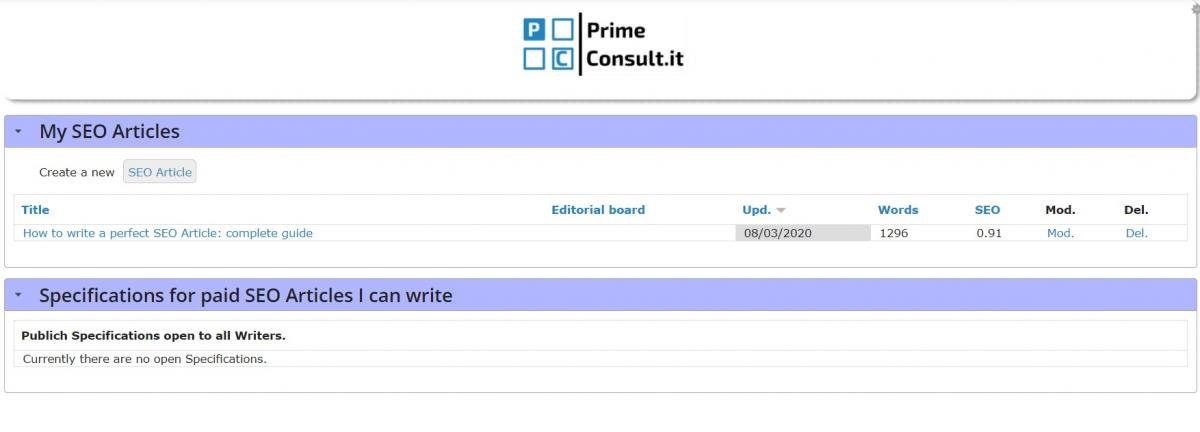Select the 0.91 SEO score cell
Screen dimensions: 1200x432
(1003, 233)
